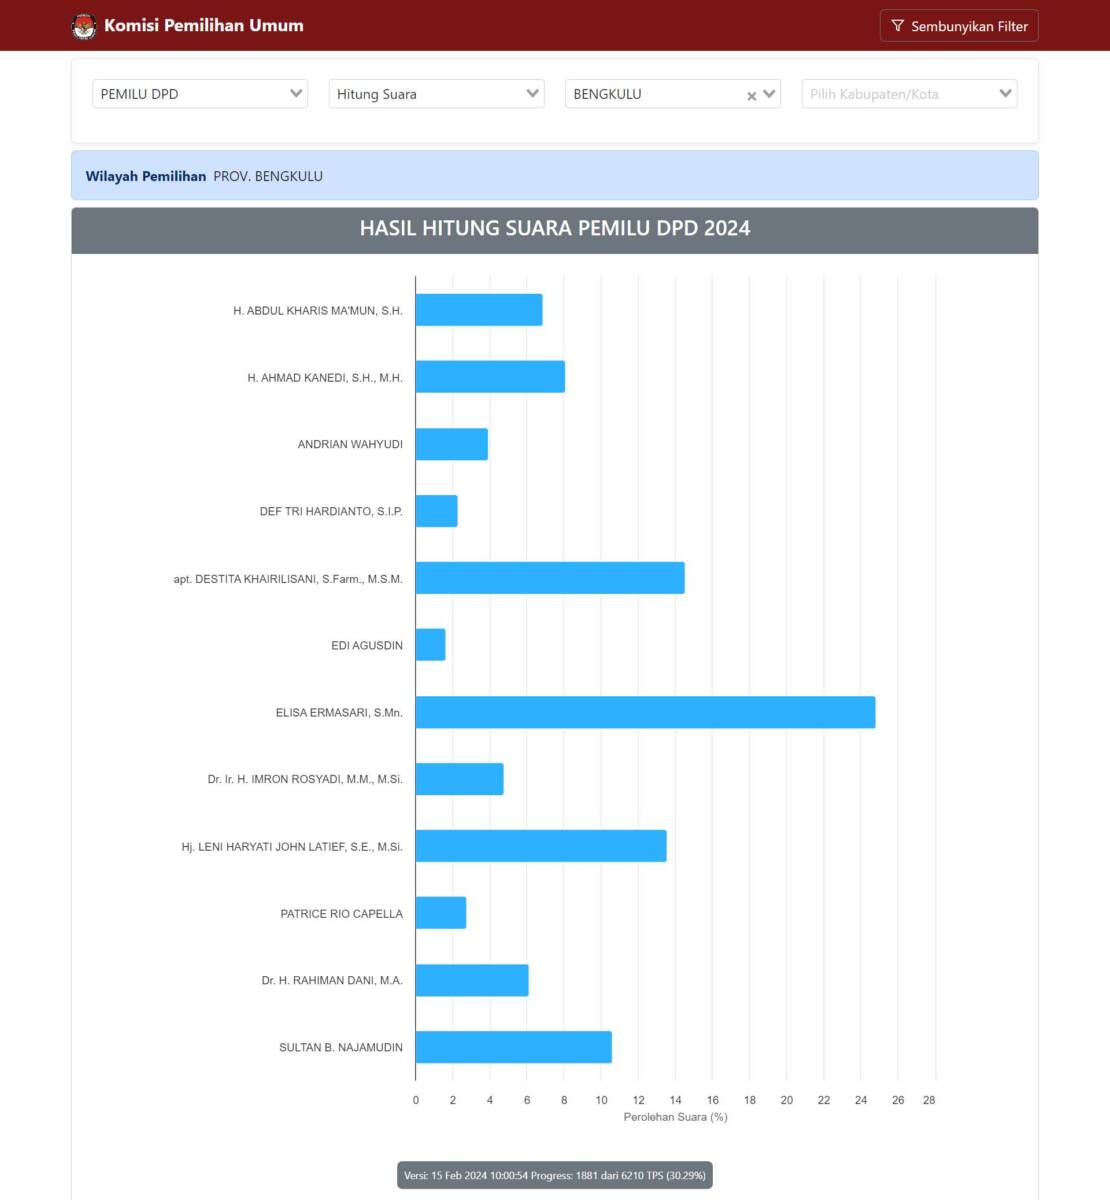Expand the Hitung Suara dropdown
1110x1200 pixels.
(x=436, y=94)
